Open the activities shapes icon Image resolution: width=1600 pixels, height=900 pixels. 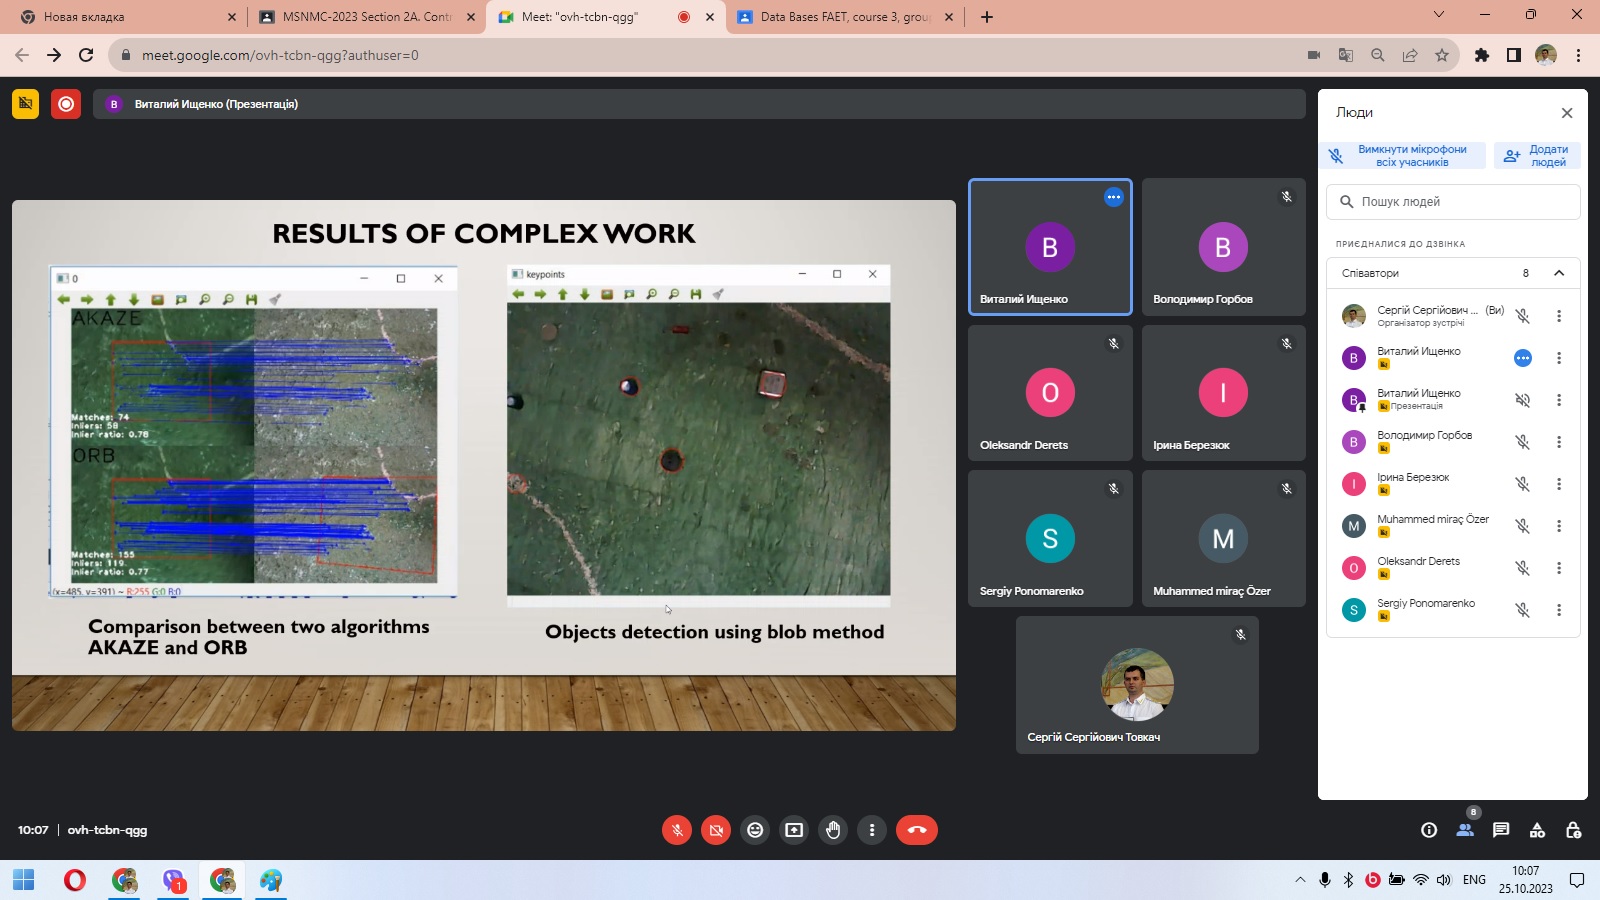point(1537,830)
